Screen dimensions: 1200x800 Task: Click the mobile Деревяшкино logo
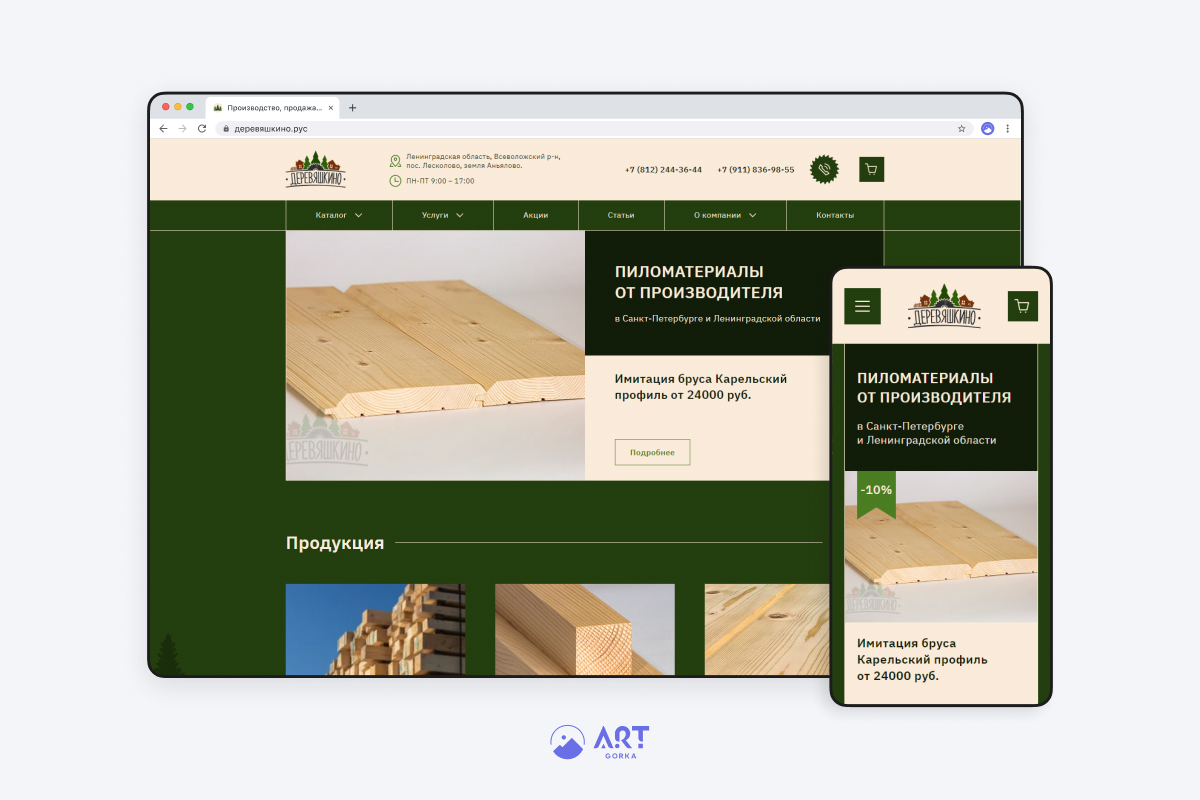click(x=944, y=306)
